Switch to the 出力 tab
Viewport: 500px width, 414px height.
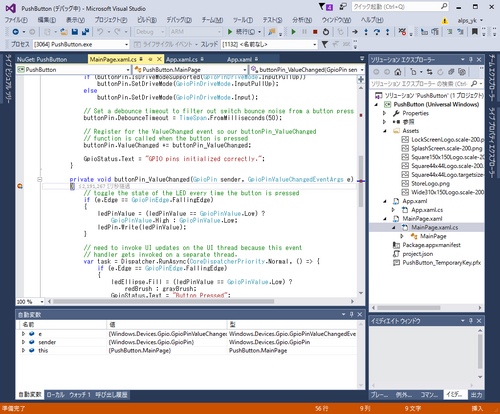[476, 395]
